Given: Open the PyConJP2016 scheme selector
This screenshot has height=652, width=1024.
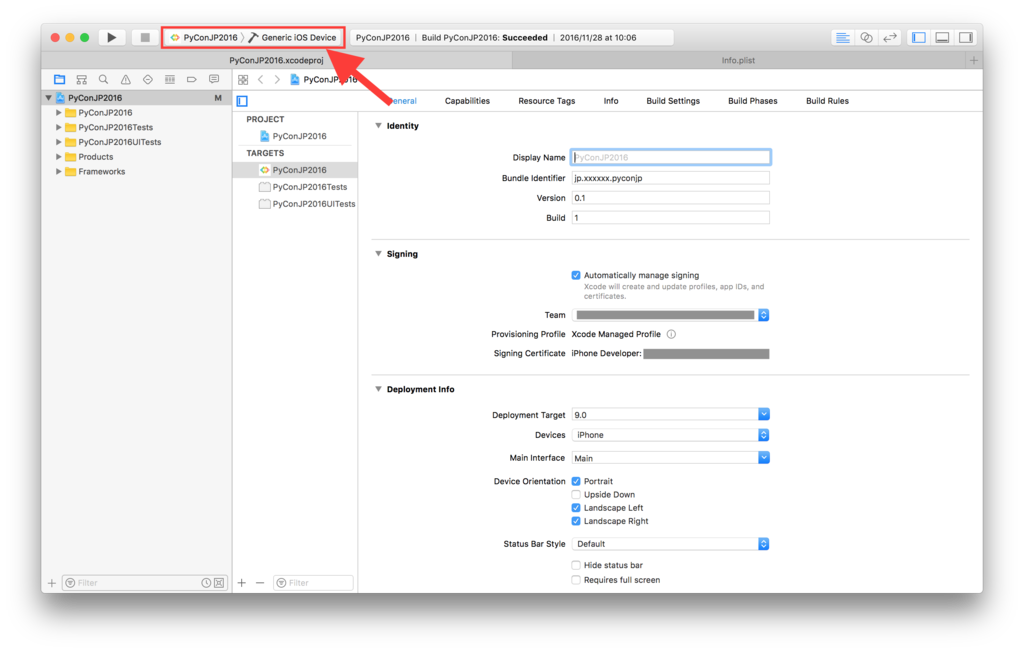Looking at the screenshot, I should pyautogui.click(x=203, y=37).
